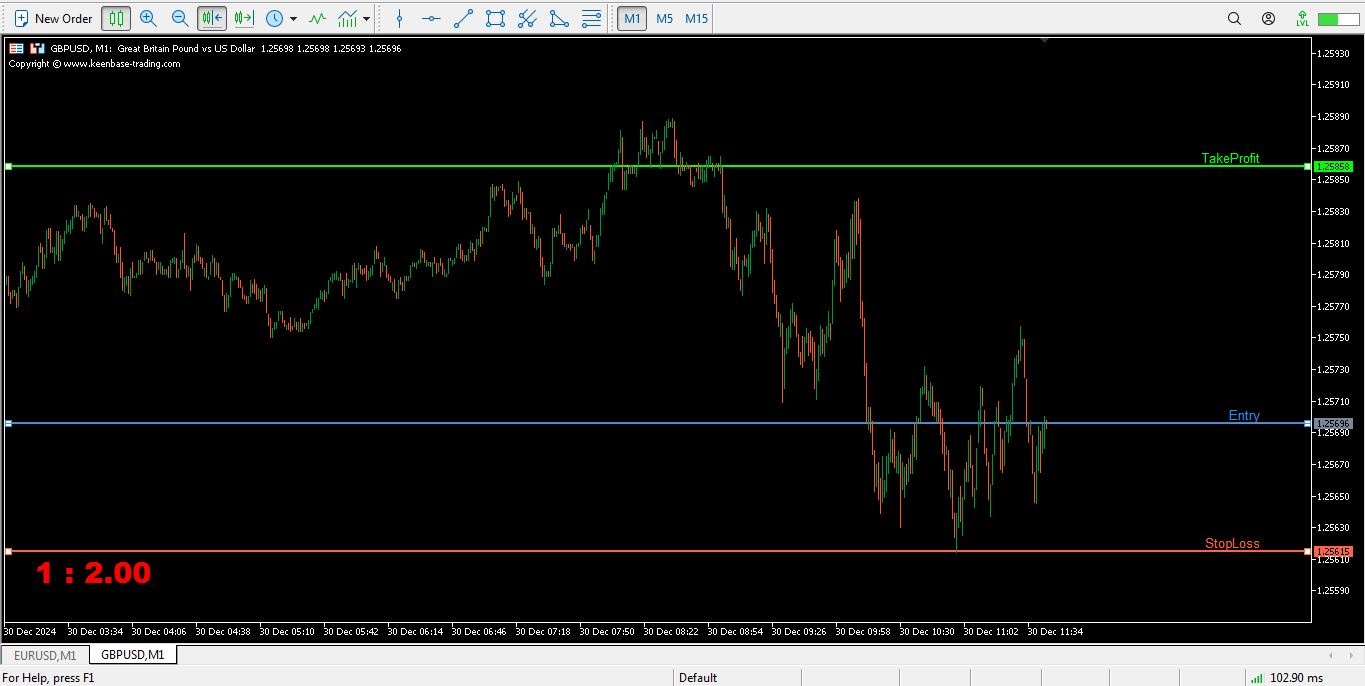Click the keenbase-trading.com copyright text
Screen dimensions: 1365x686
(x=95, y=63)
